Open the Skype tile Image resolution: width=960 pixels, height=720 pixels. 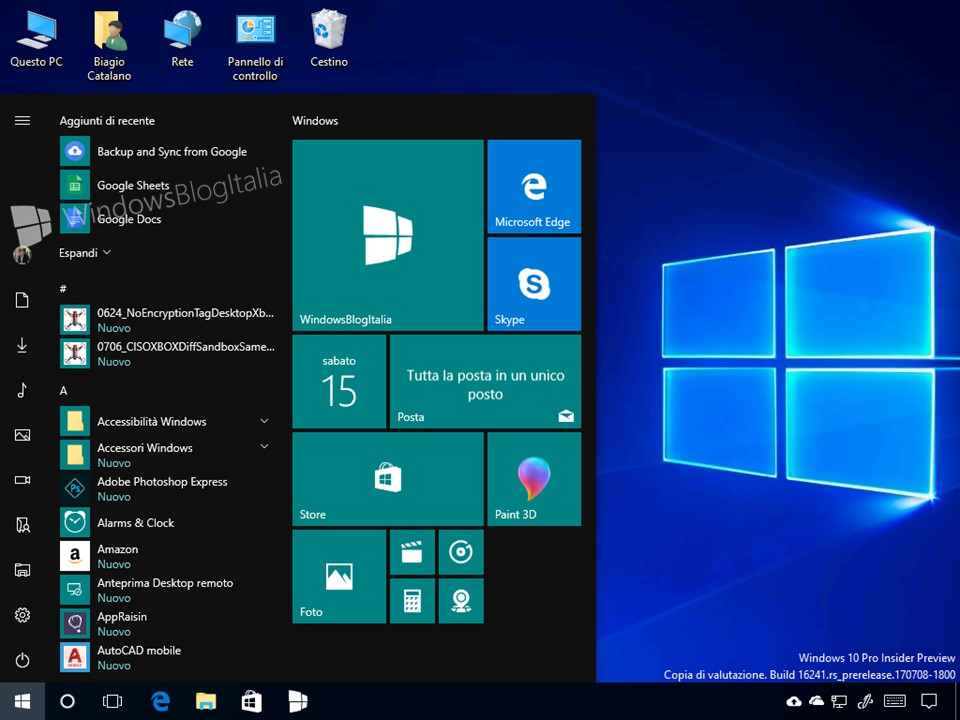click(534, 284)
